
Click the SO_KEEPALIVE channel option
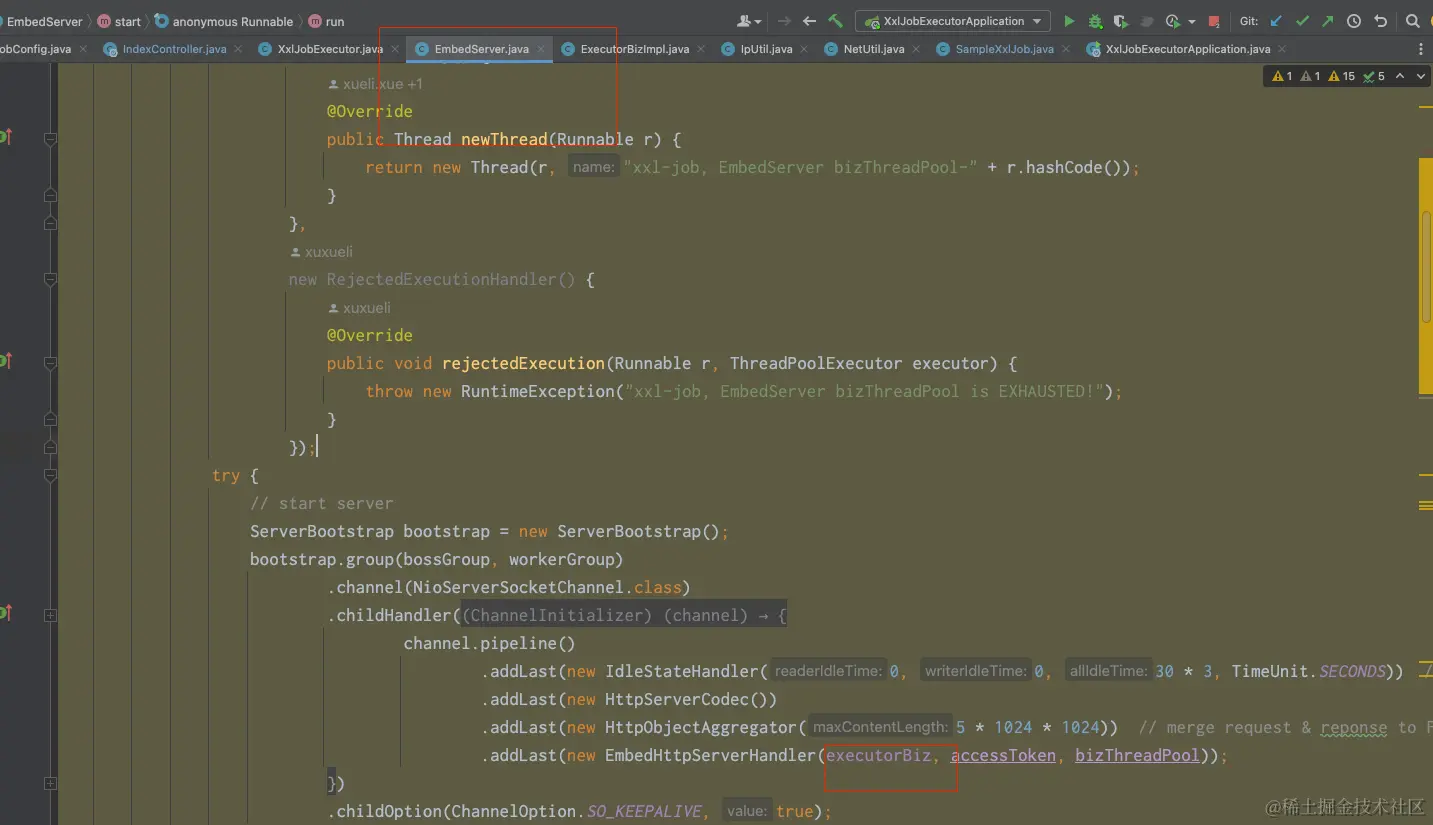click(644, 812)
